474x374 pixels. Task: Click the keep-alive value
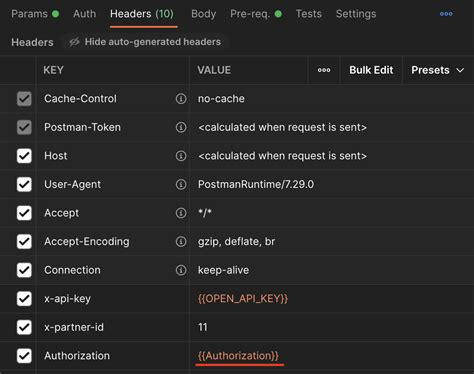pyautogui.click(x=223, y=270)
